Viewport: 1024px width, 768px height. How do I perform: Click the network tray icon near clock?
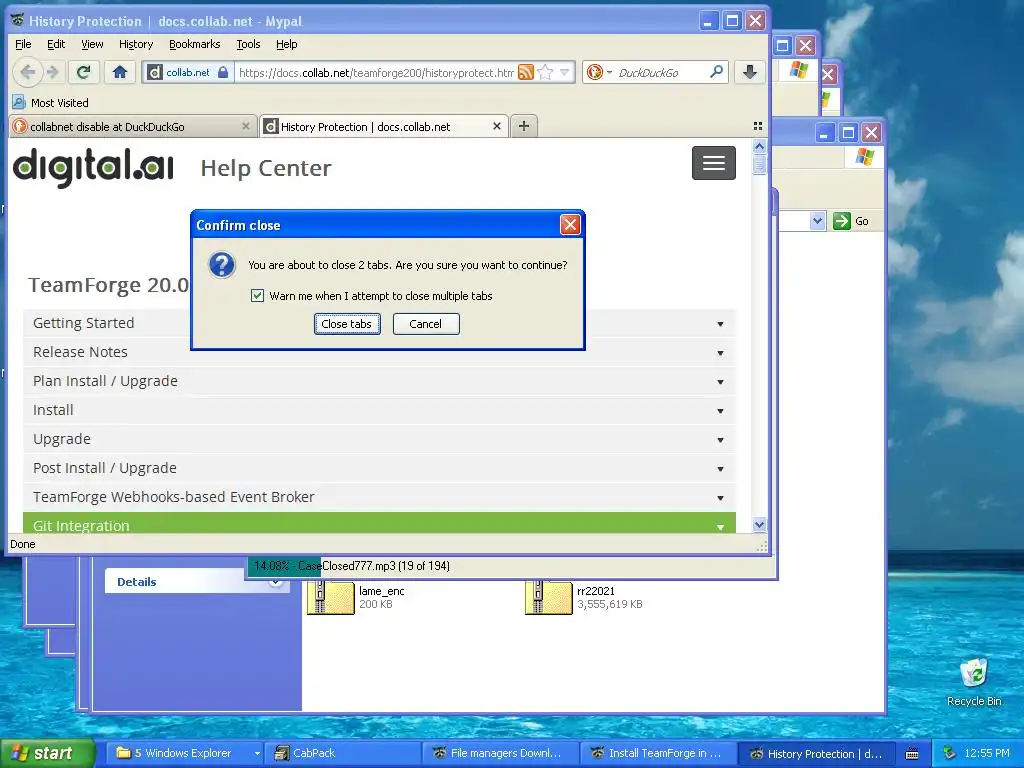950,753
